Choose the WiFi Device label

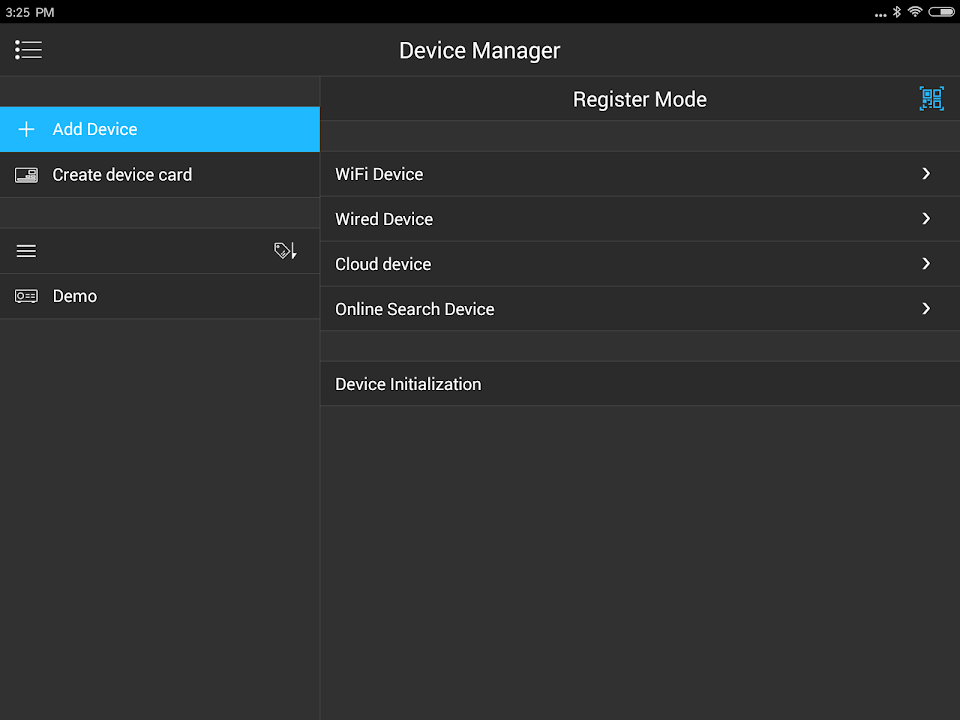(379, 174)
